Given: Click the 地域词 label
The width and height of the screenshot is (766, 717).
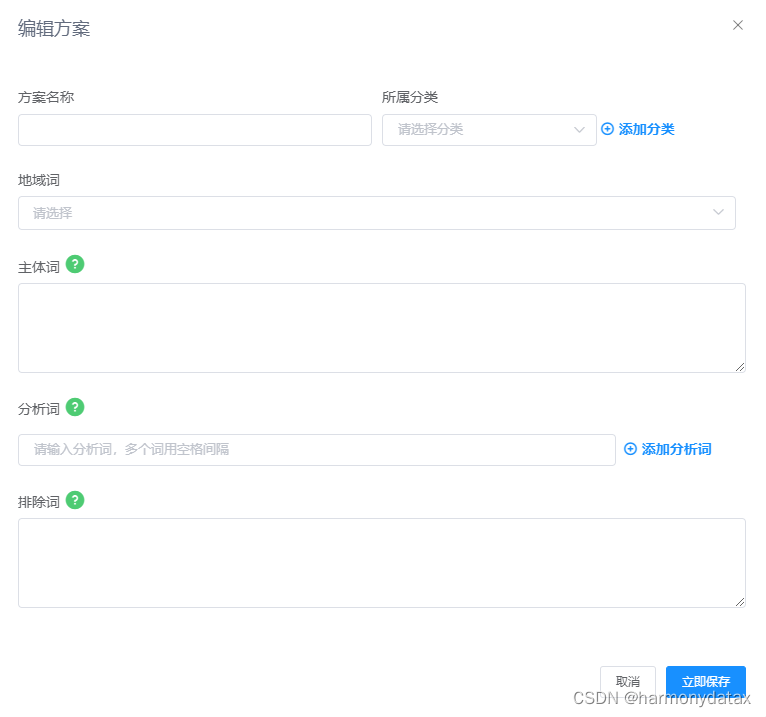Looking at the screenshot, I should click(39, 180).
